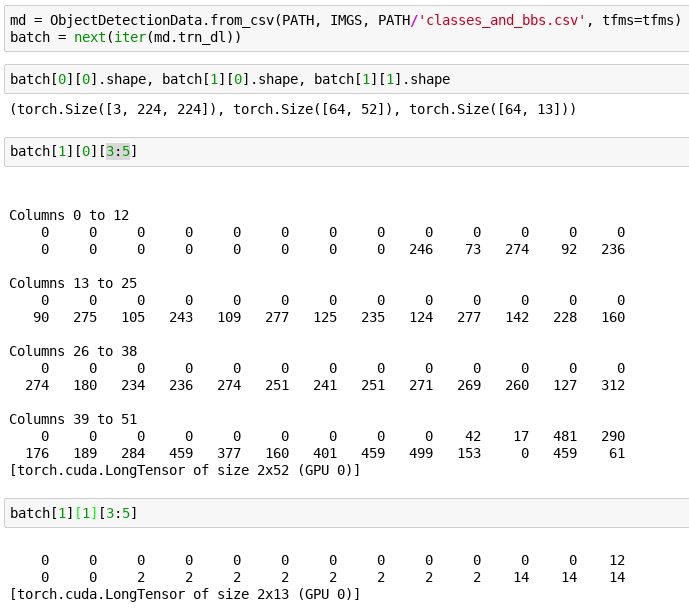Click the 'LongTensor of size 2x52' summary line

[185, 470]
